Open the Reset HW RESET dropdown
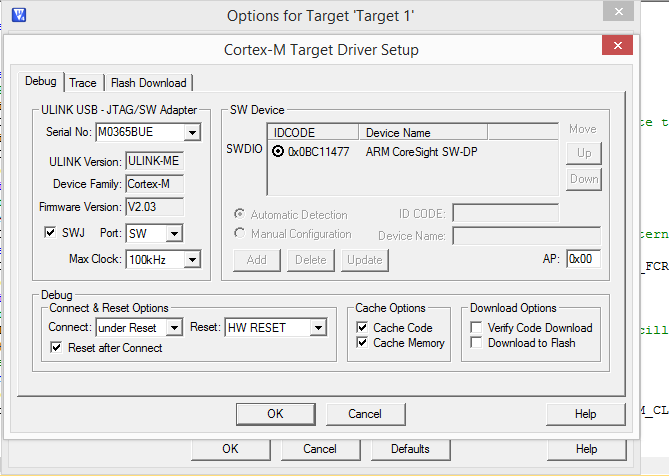 pyautogui.click(x=318, y=328)
